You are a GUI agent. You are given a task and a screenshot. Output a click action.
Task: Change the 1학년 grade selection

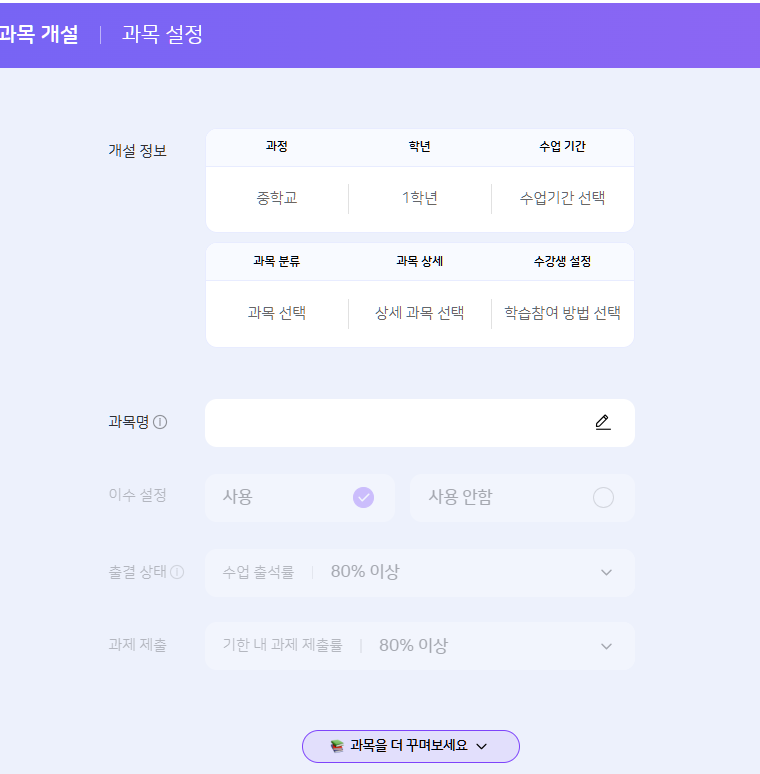[x=419, y=198]
